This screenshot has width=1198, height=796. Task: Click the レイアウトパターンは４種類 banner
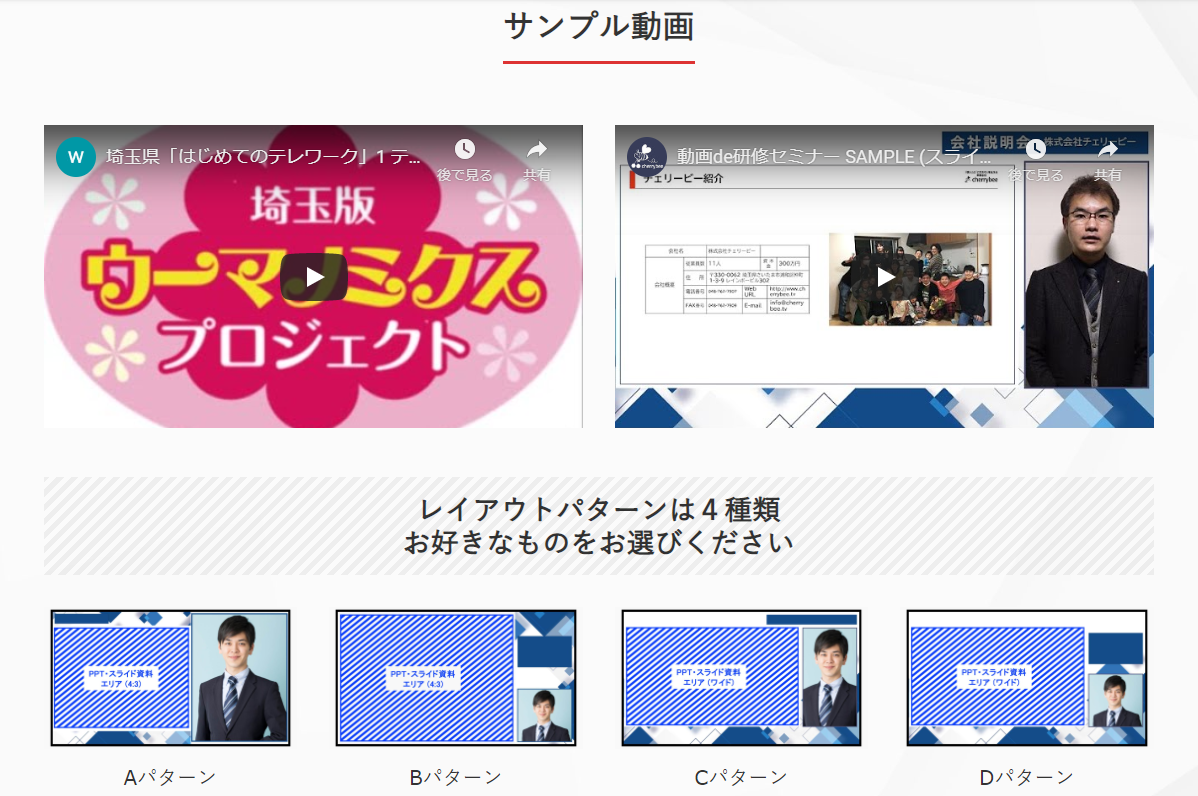(x=599, y=526)
